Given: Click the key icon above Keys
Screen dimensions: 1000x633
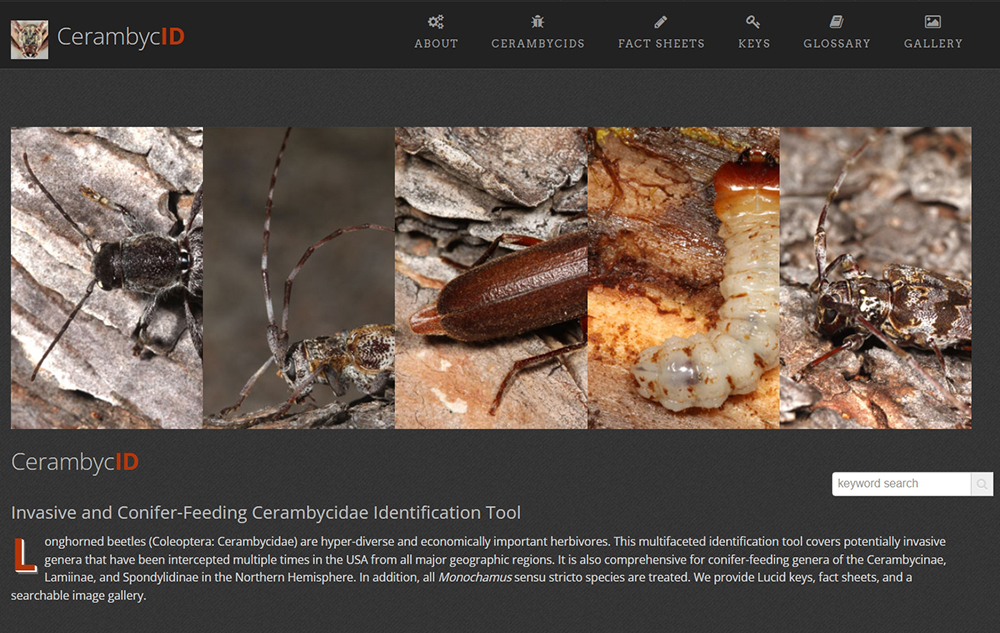Looking at the screenshot, I should [x=753, y=22].
